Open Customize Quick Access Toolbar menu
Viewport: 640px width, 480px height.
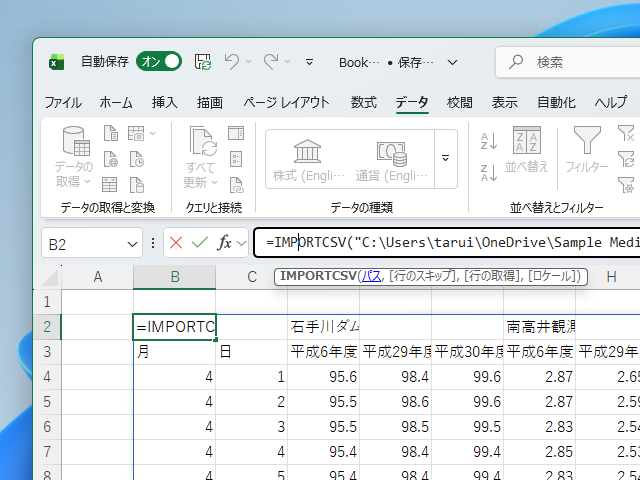coord(309,62)
